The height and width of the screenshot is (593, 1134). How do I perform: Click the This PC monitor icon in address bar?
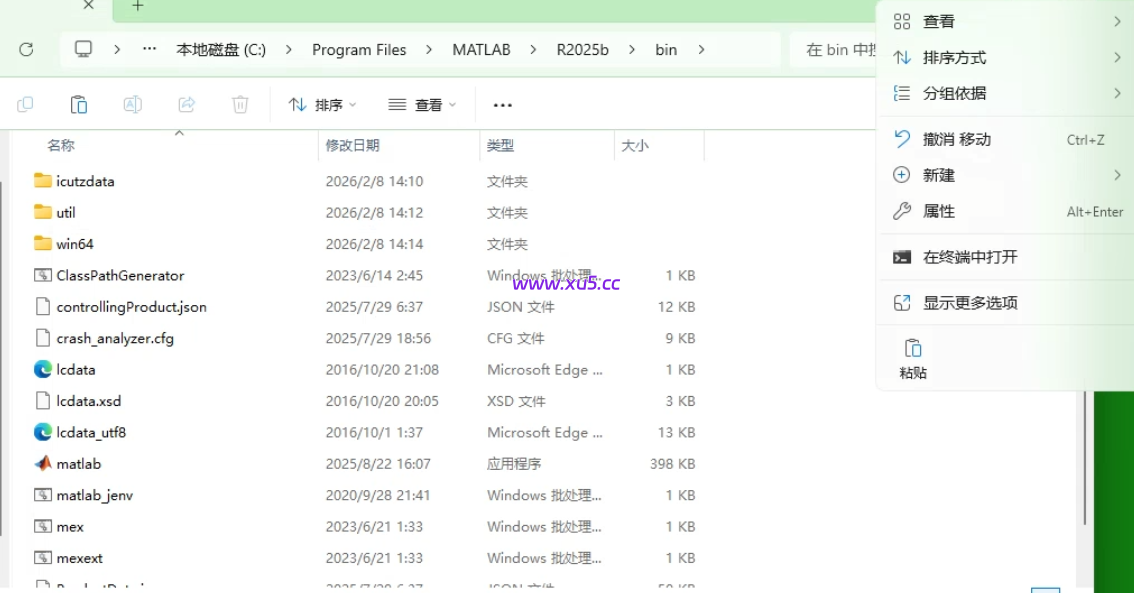tap(82, 48)
